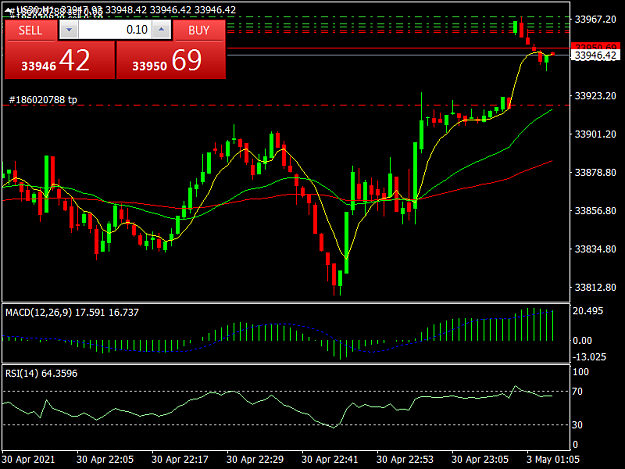The width and height of the screenshot is (625, 469).
Task: Increase lot size with the up arrow
Action: 161,30
